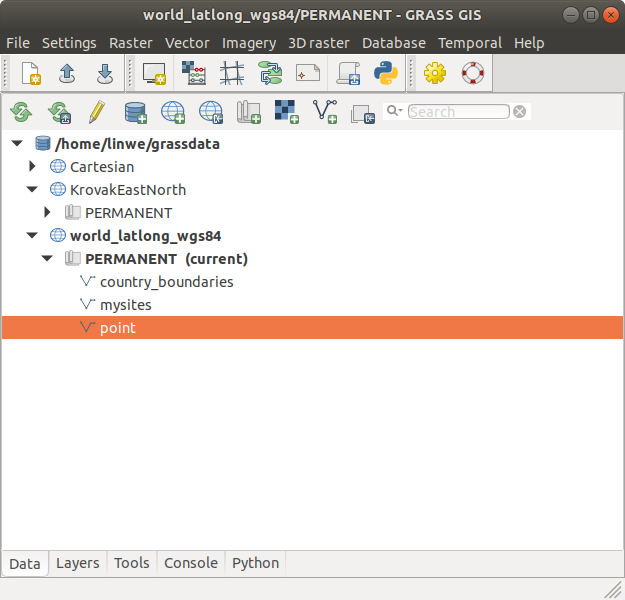The height and width of the screenshot is (600, 625).
Task: Open existing workspace file
Action: click(x=68, y=74)
